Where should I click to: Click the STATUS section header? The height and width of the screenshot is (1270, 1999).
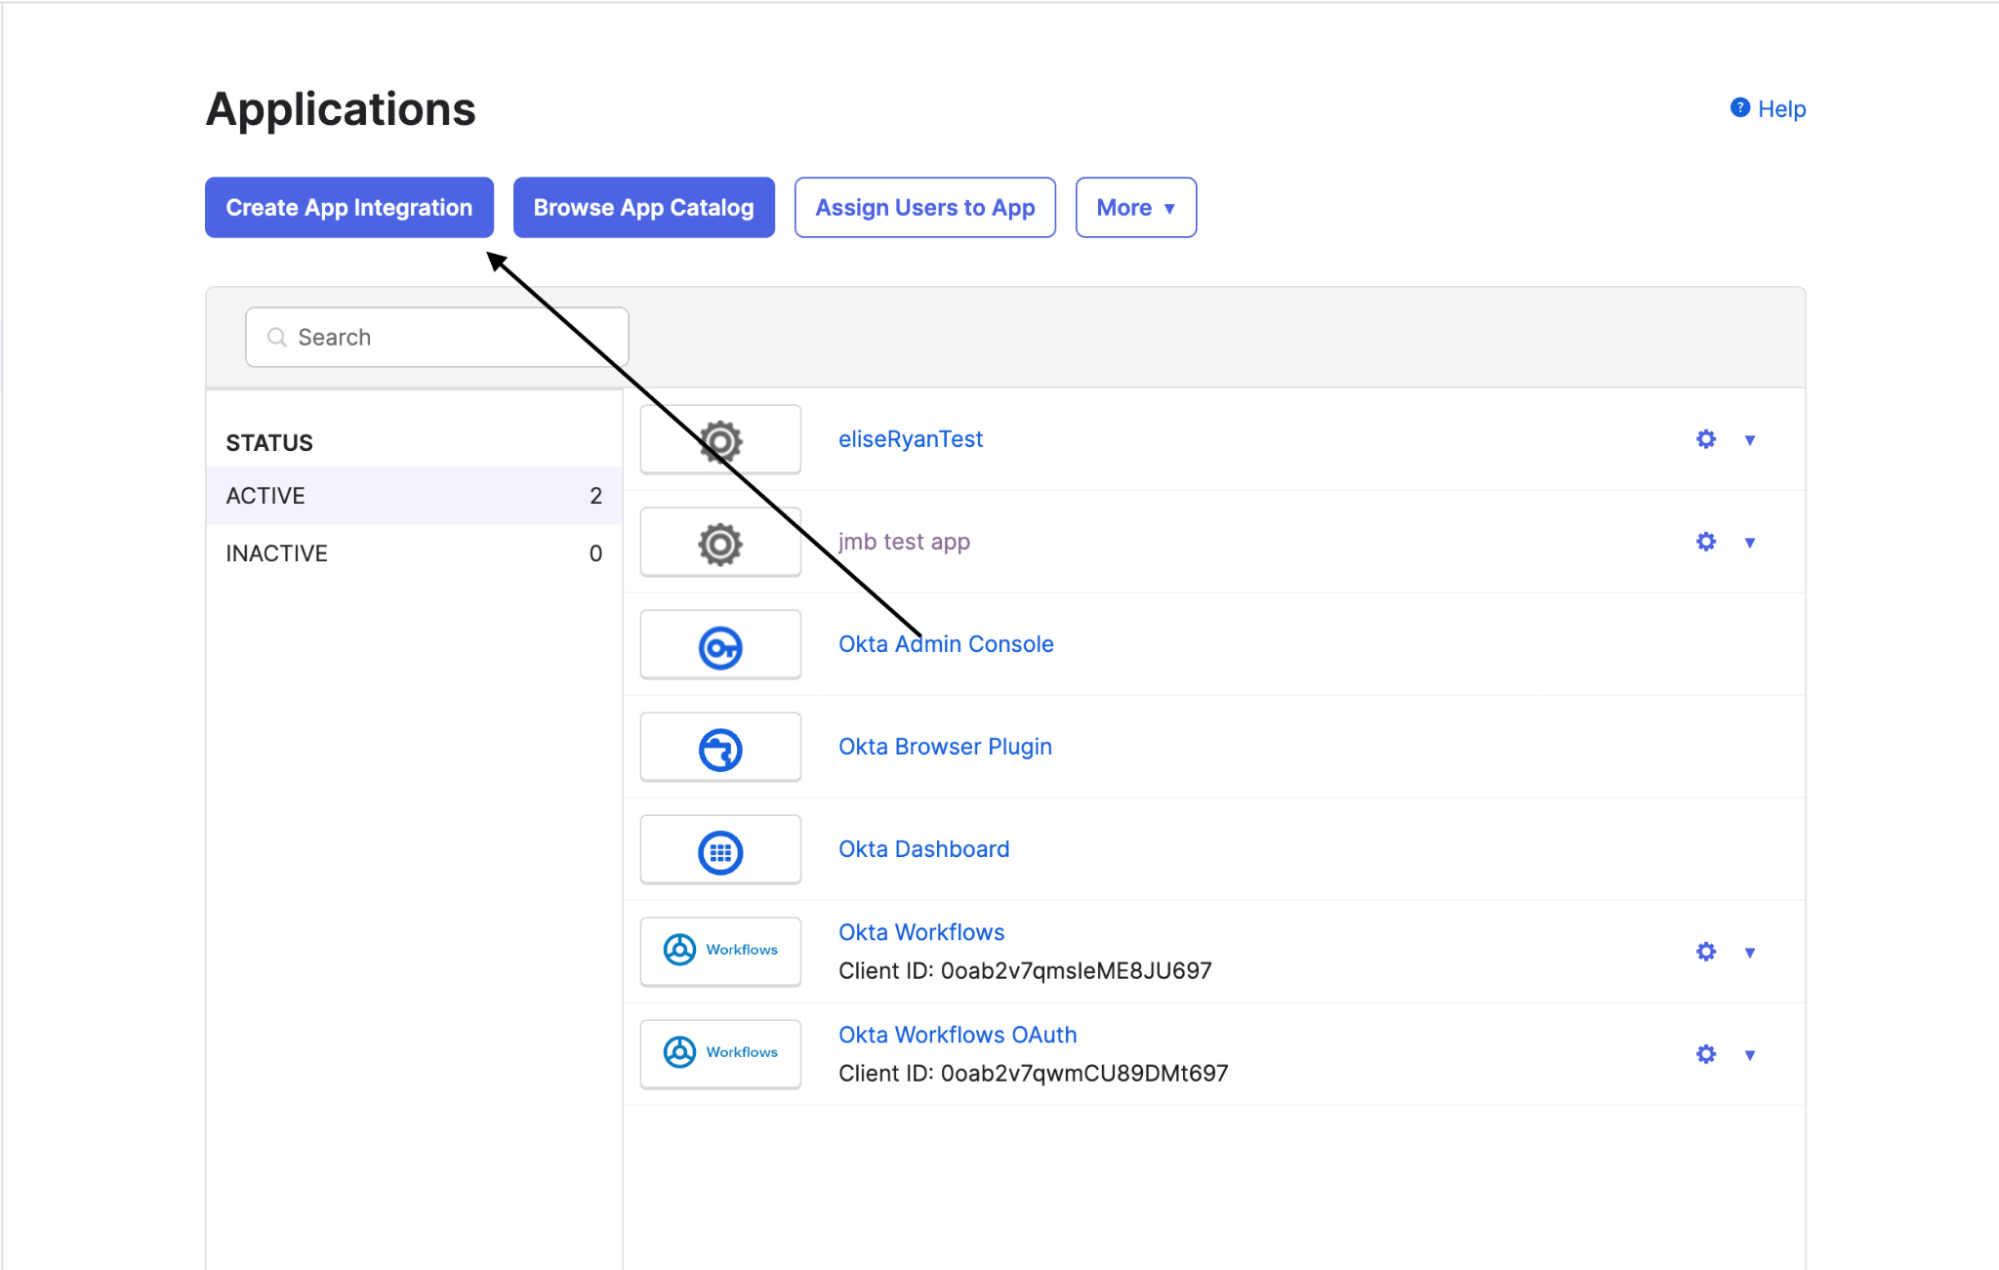269,443
